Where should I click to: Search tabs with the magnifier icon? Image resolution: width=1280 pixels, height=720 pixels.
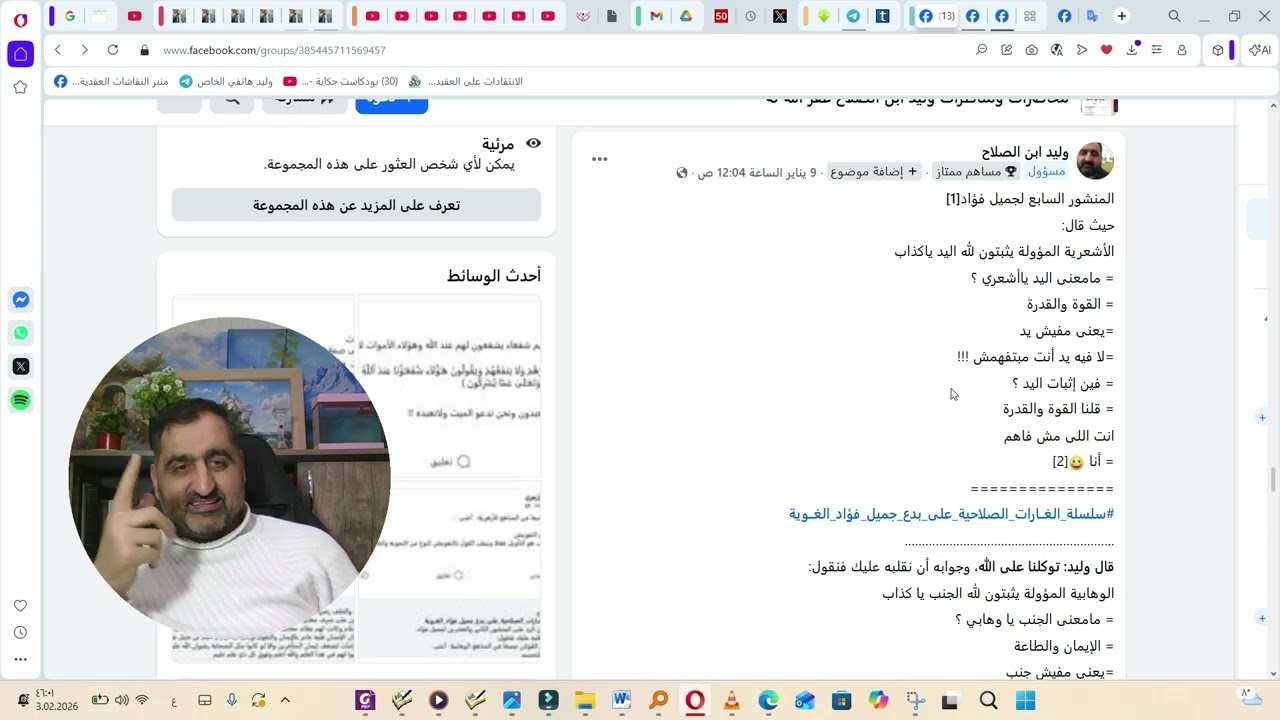[x=1174, y=16]
